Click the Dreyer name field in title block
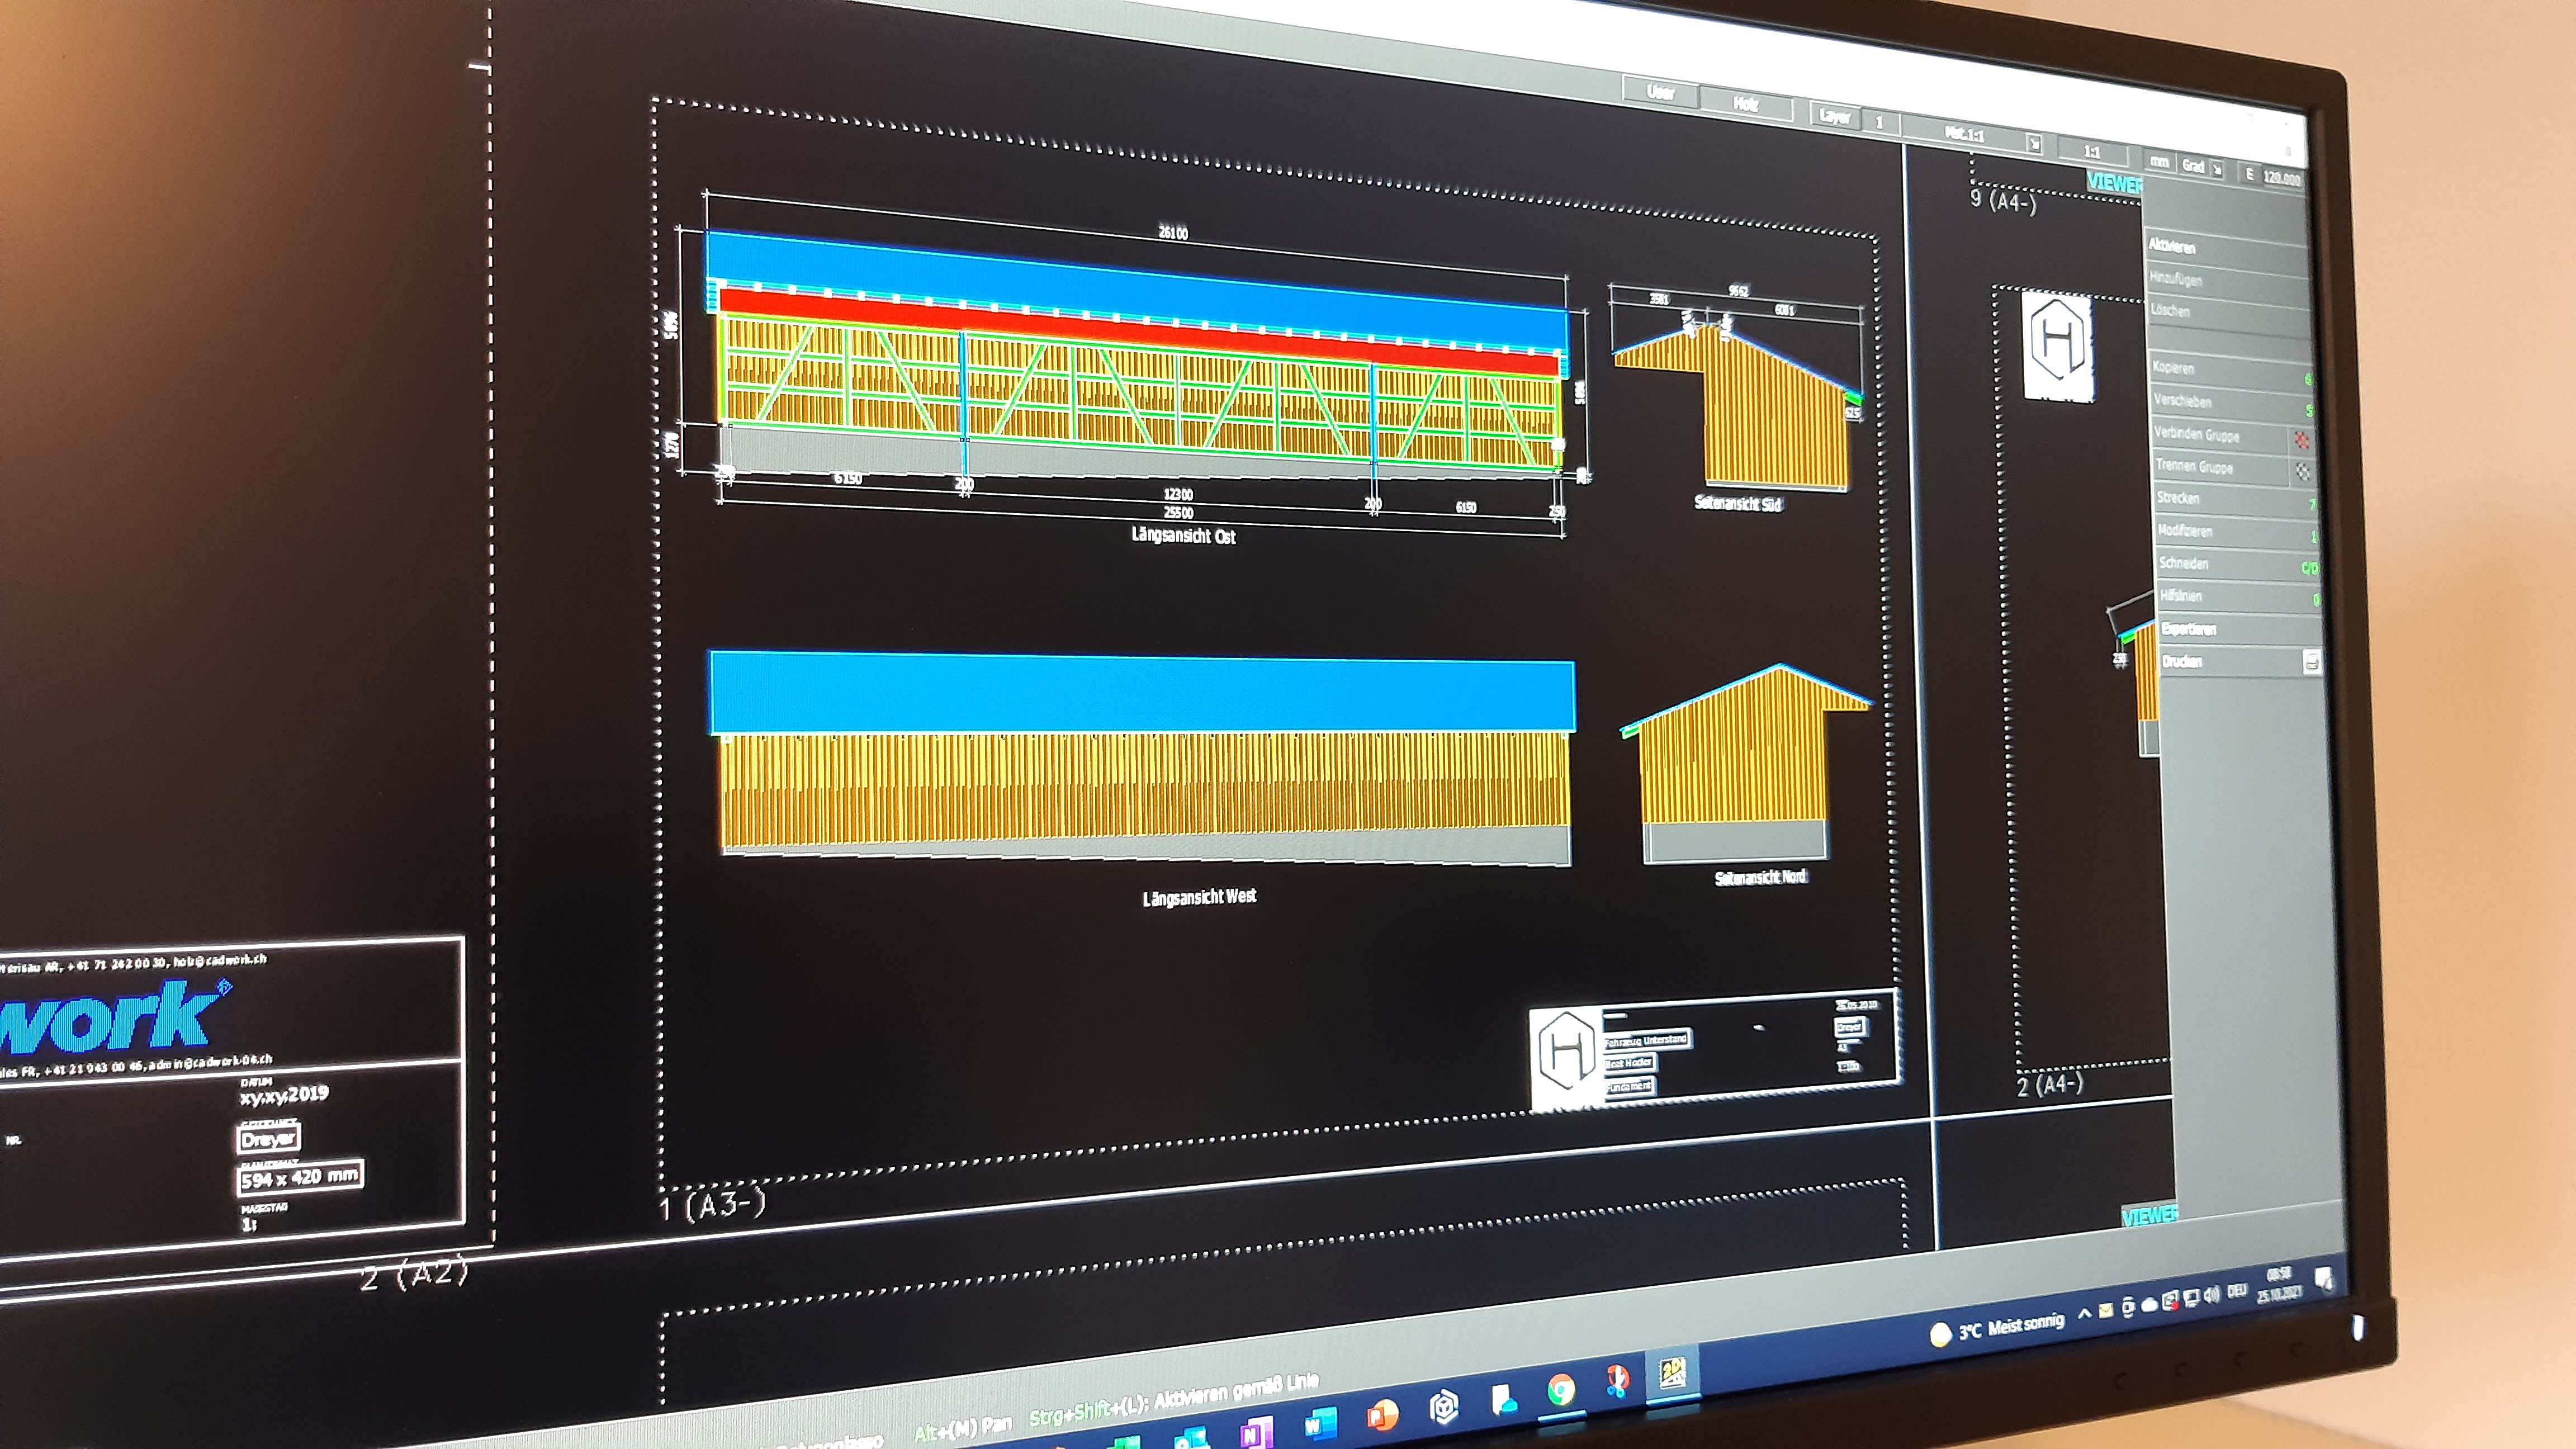Image resolution: width=2576 pixels, height=1449 pixels. [x=268, y=1138]
